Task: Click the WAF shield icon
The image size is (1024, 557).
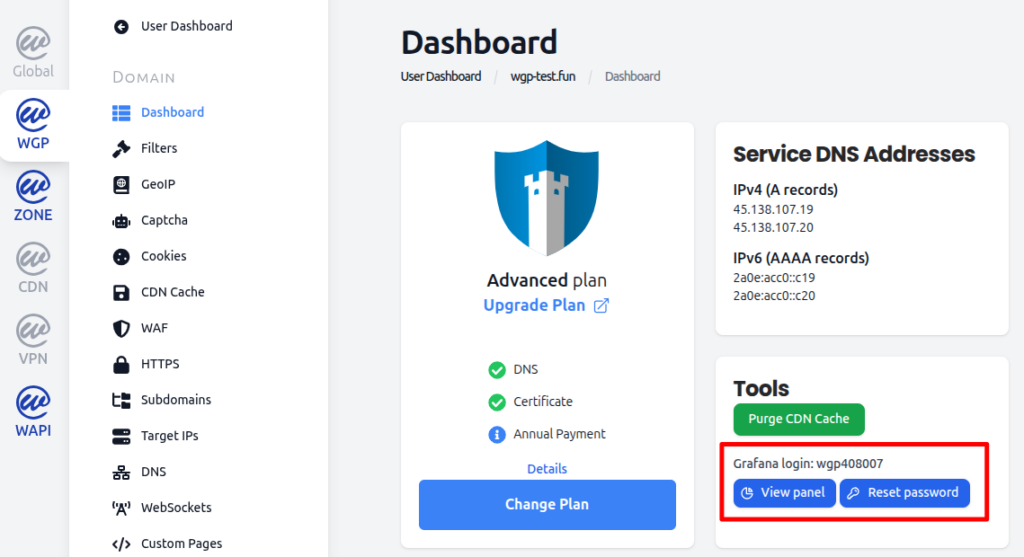Action: pyautogui.click(x=121, y=328)
